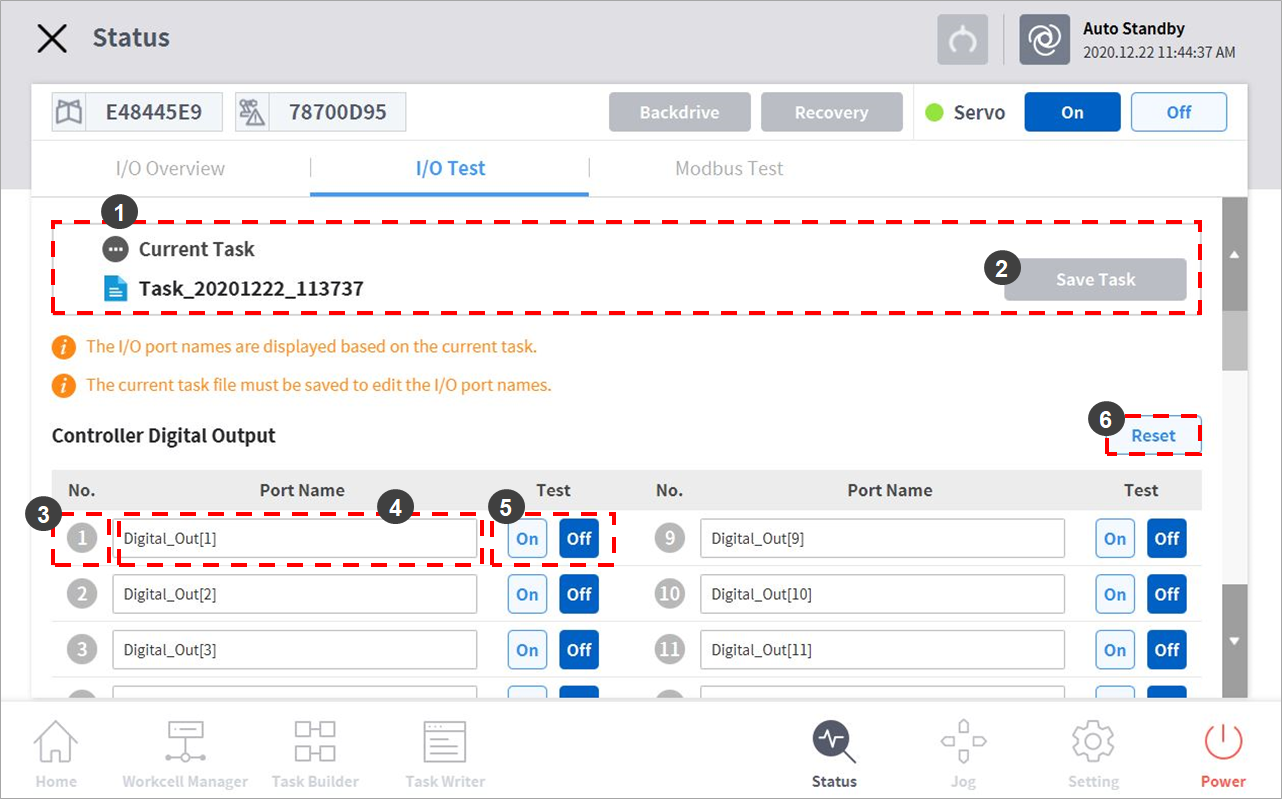
Task: Click the Digital_Out[2] port name field
Action: tap(294, 594)
